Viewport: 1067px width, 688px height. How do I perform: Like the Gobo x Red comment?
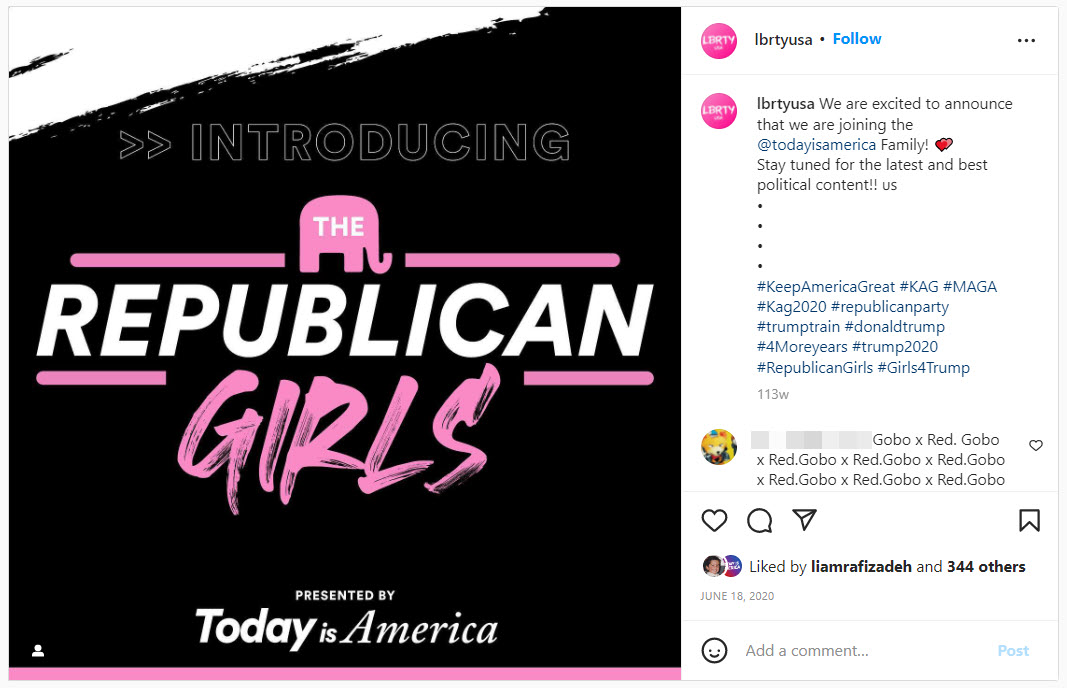1036,445
